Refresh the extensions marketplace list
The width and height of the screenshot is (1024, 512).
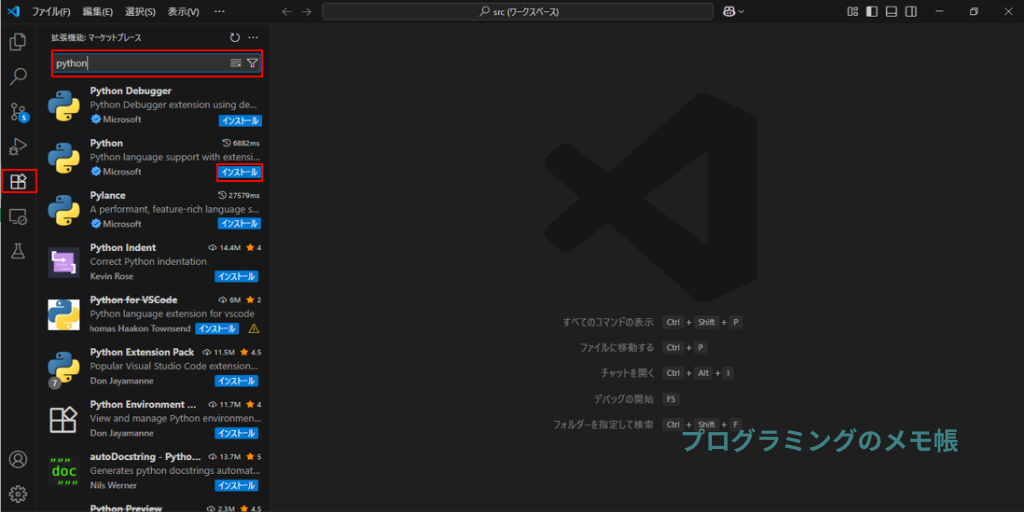click(235, 38)
